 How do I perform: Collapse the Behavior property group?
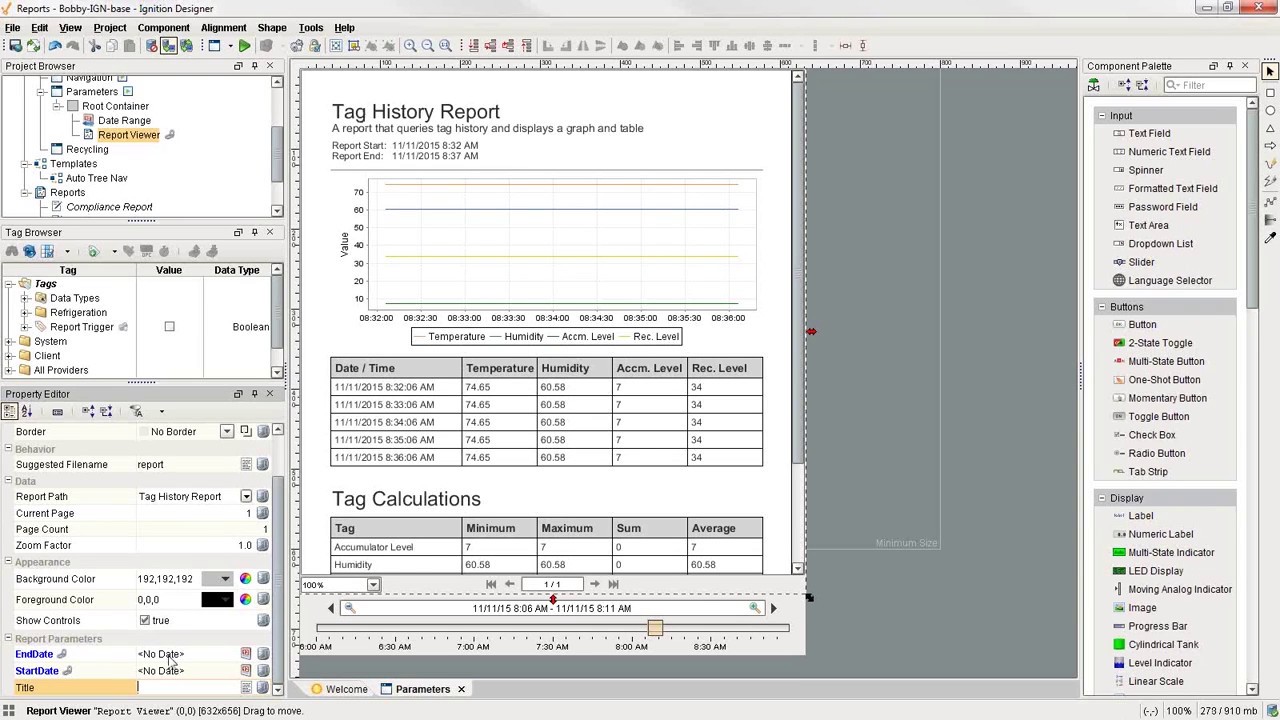8,450
